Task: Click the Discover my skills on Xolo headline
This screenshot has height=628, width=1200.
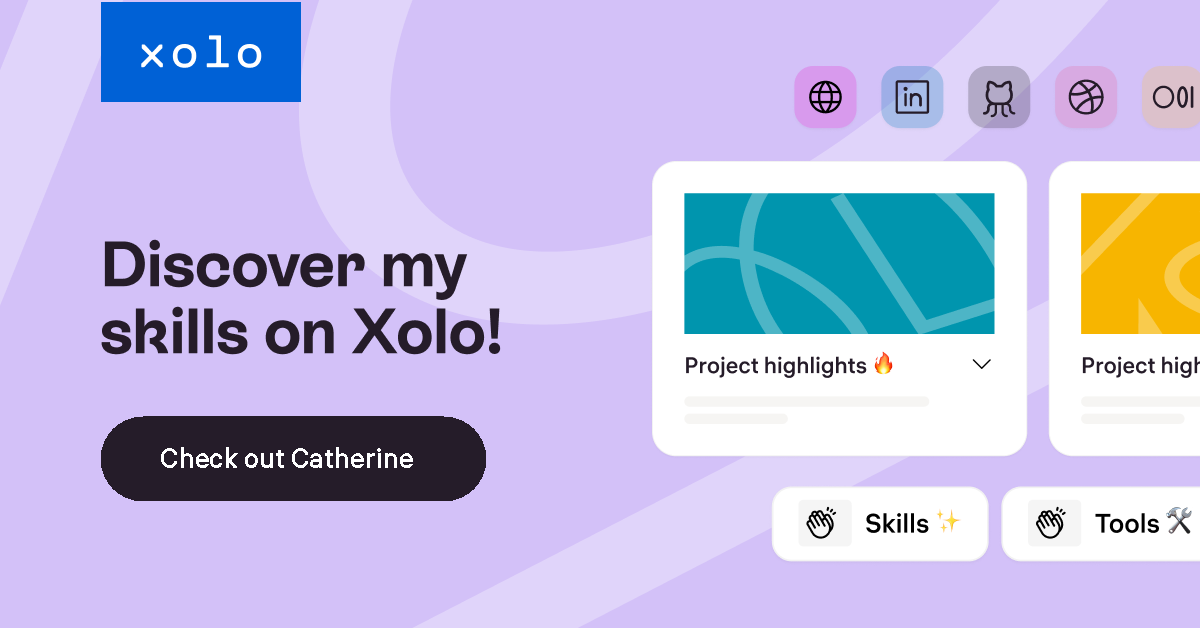Action: (x=301, y=300)
